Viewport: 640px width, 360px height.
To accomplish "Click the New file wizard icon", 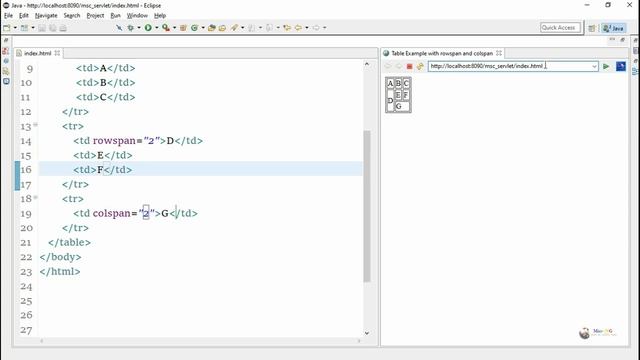I will [x=7, y=28].
